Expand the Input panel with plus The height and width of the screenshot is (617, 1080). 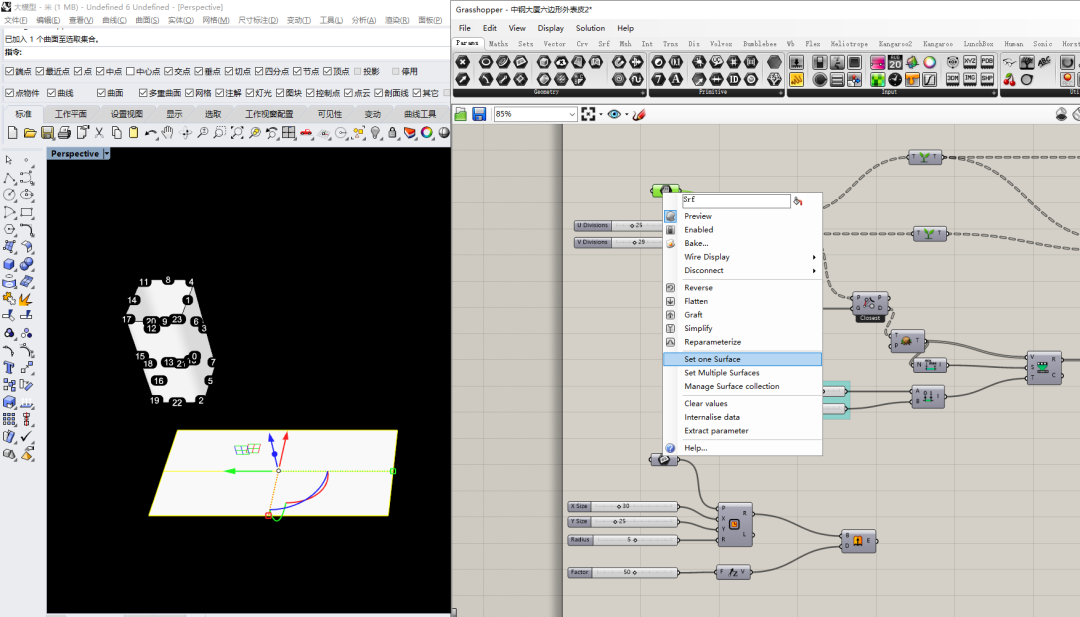point(994,92)
